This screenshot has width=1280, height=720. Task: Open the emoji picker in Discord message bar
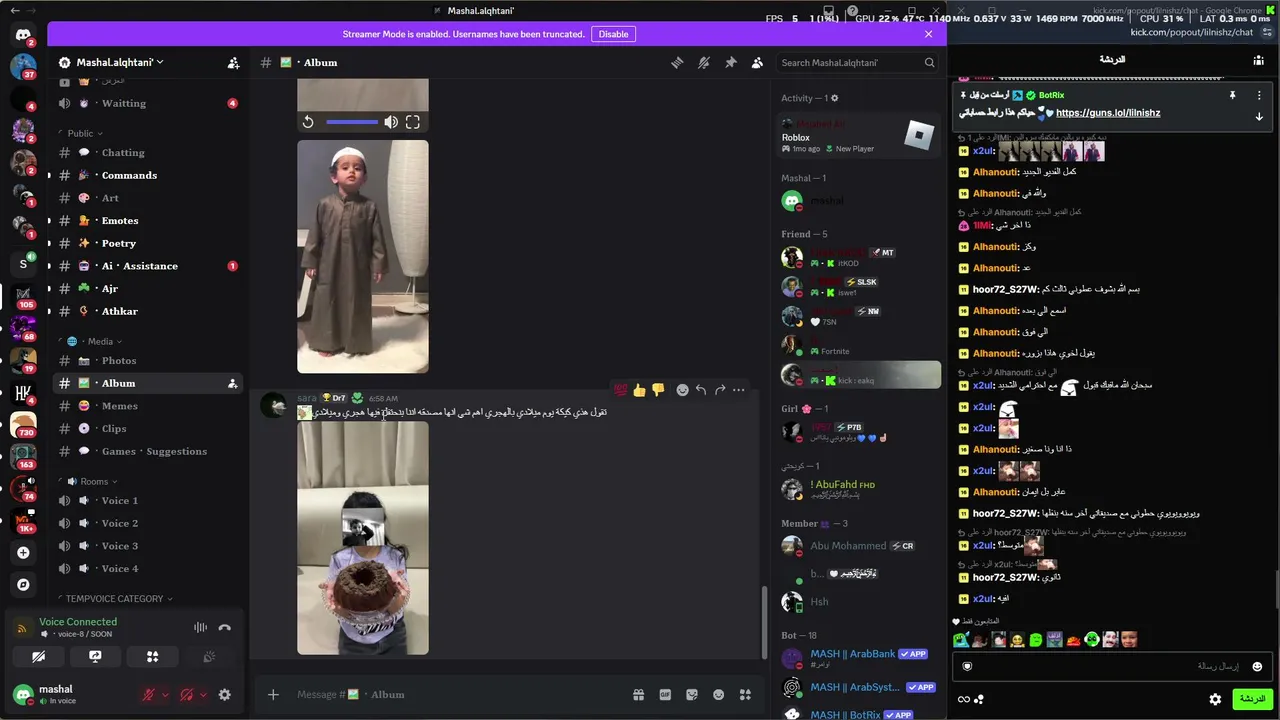click(718, 695)
